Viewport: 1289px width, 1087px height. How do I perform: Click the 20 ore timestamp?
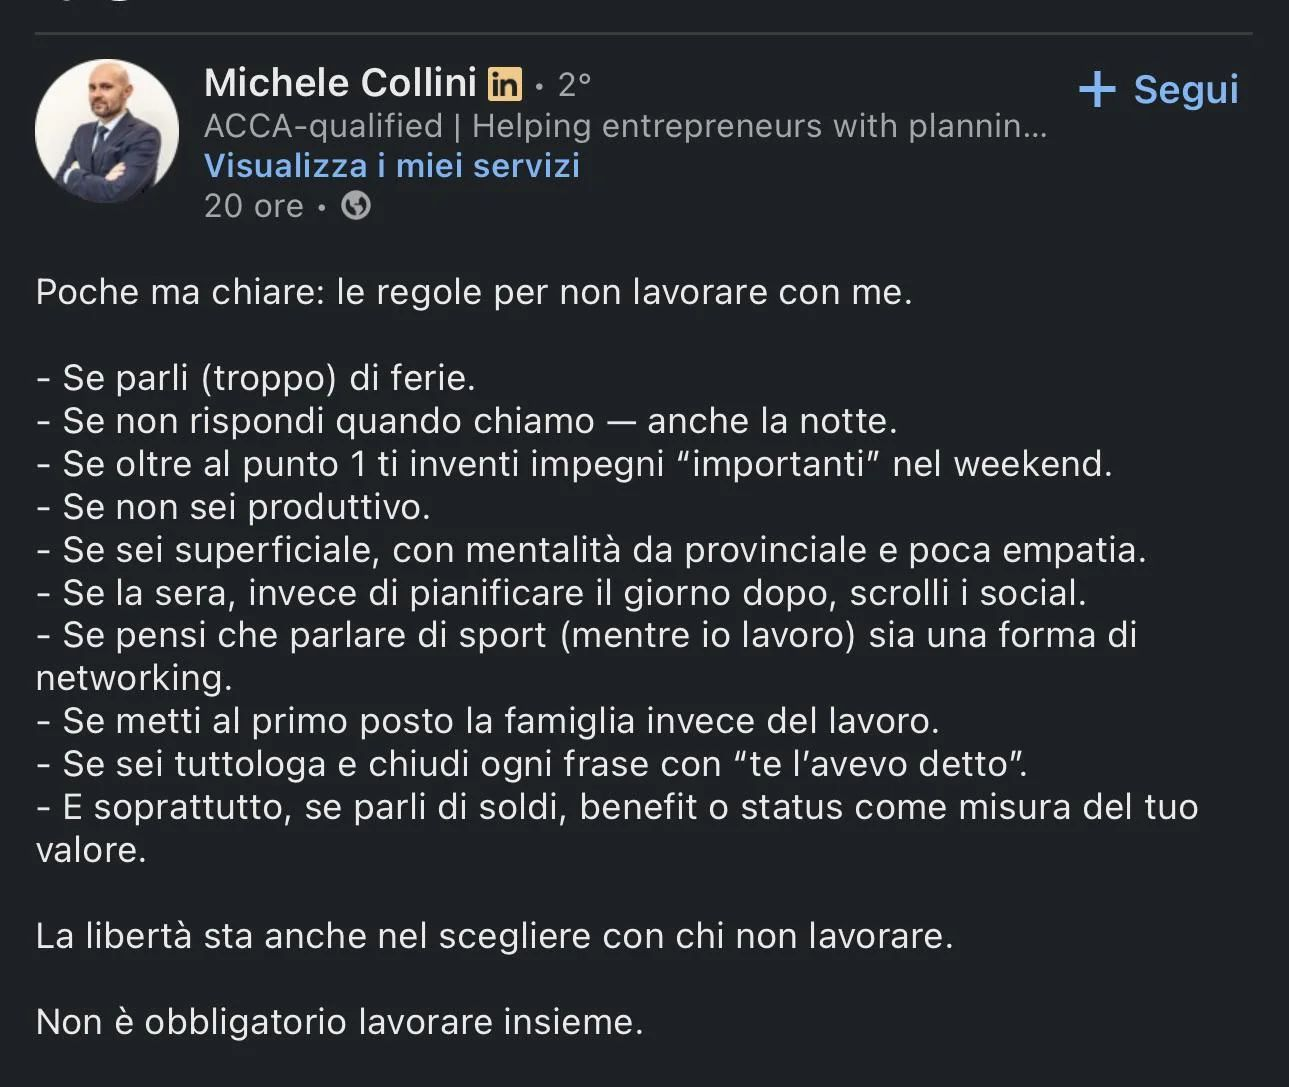point(253,206)
